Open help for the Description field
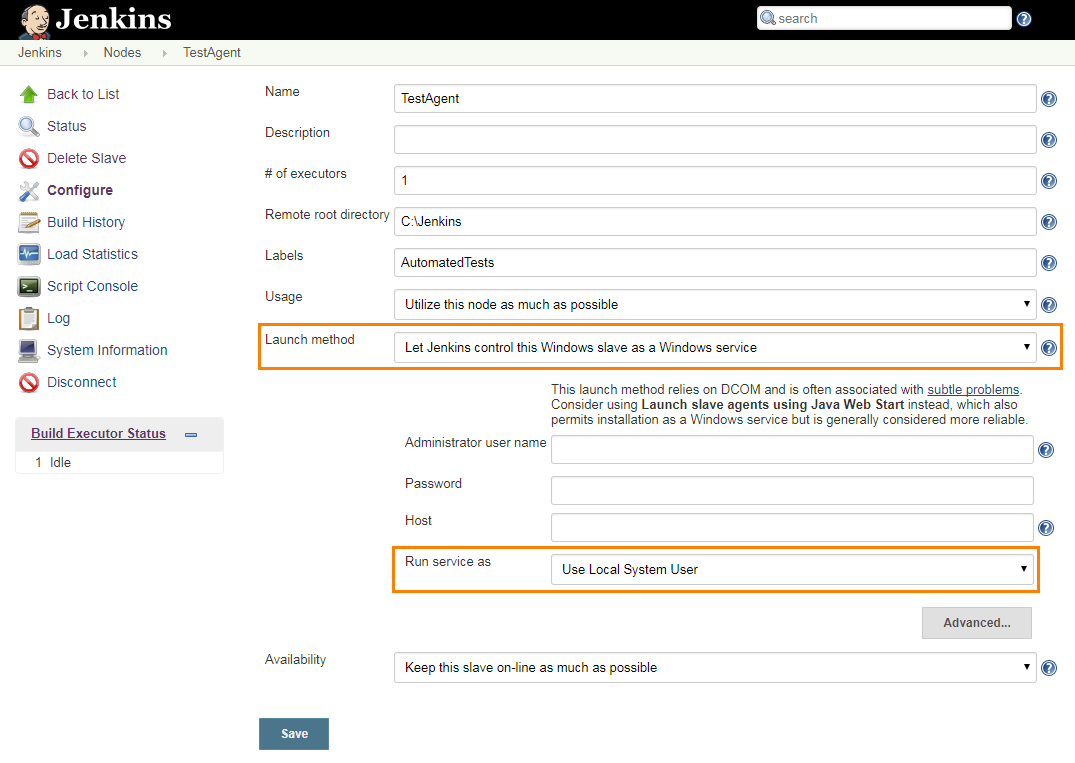The width and height of the screenshot is (1075, 763). pyautogui.click(x=1048, y=140)
